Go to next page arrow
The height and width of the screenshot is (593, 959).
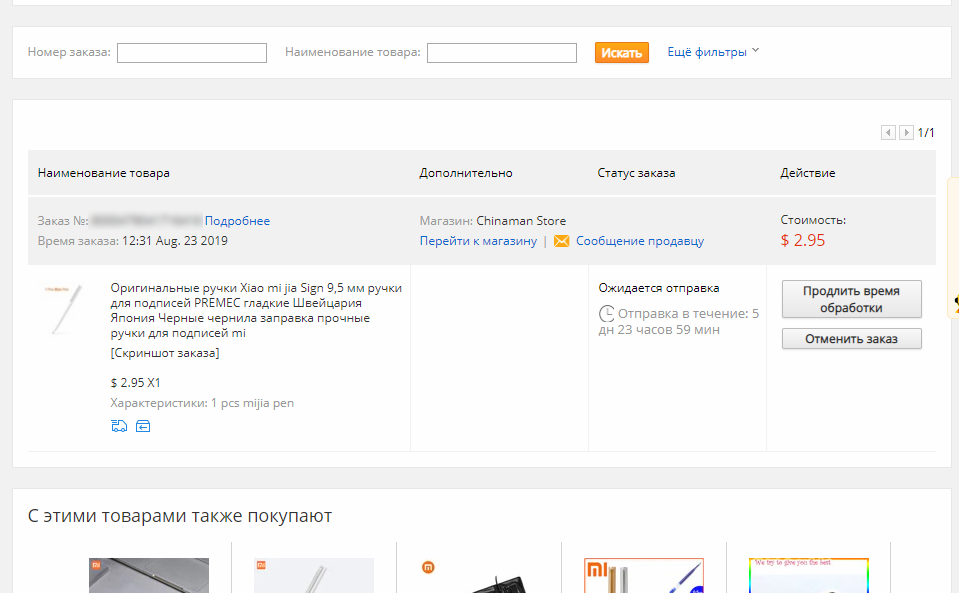tap(906, 132)
